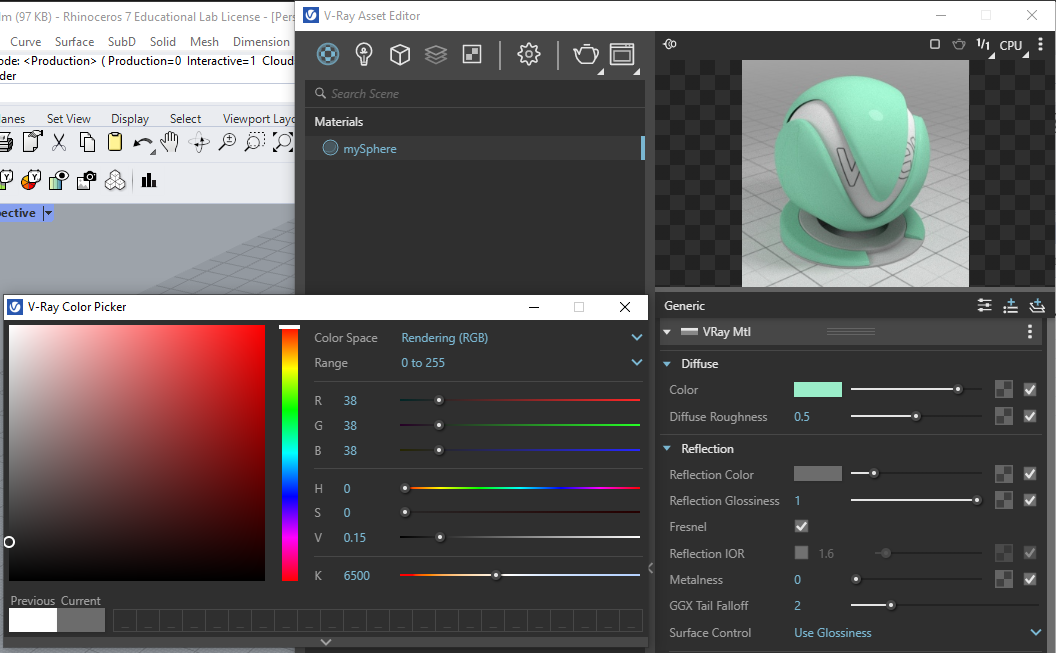1056x653 pixels.
Task: Open Rhino Solid menu
Action: [x=162, y=42]
